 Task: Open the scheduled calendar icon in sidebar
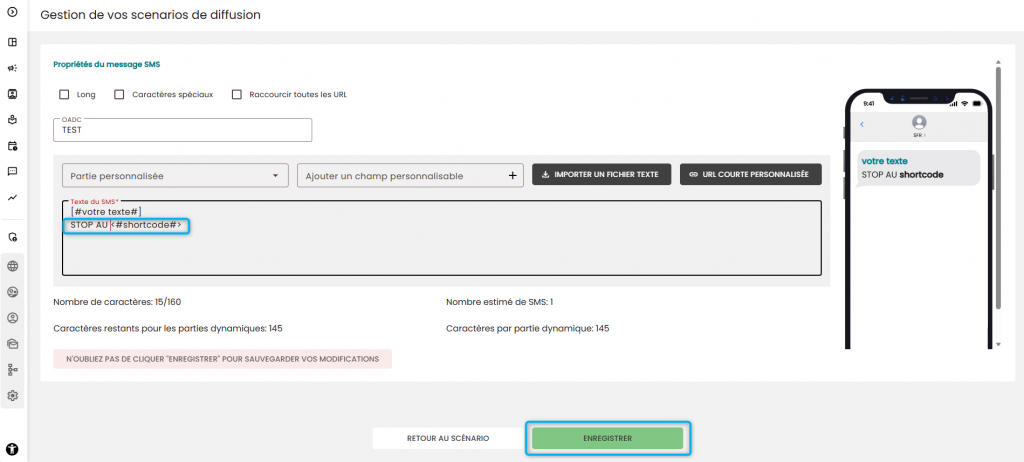tap(12, 146)
